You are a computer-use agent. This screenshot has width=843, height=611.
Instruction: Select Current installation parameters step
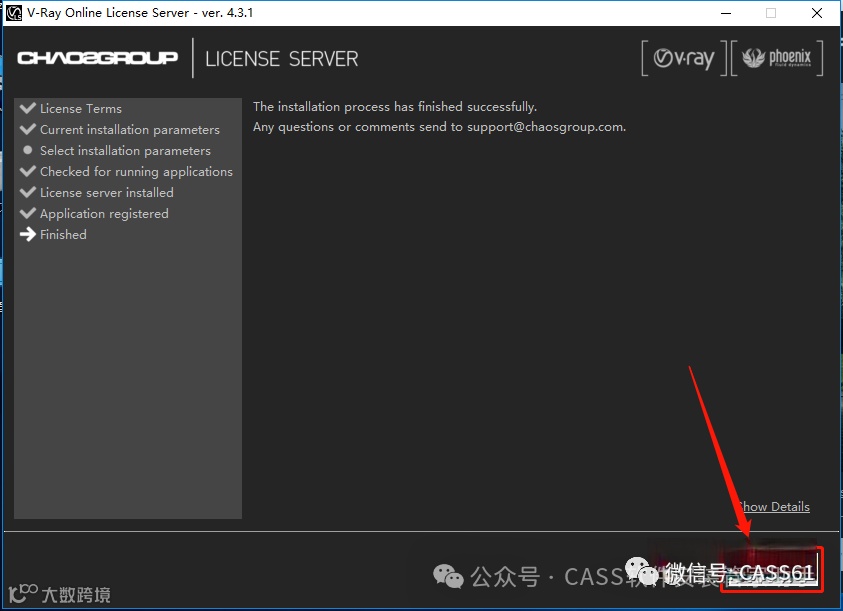click(130, 130)
